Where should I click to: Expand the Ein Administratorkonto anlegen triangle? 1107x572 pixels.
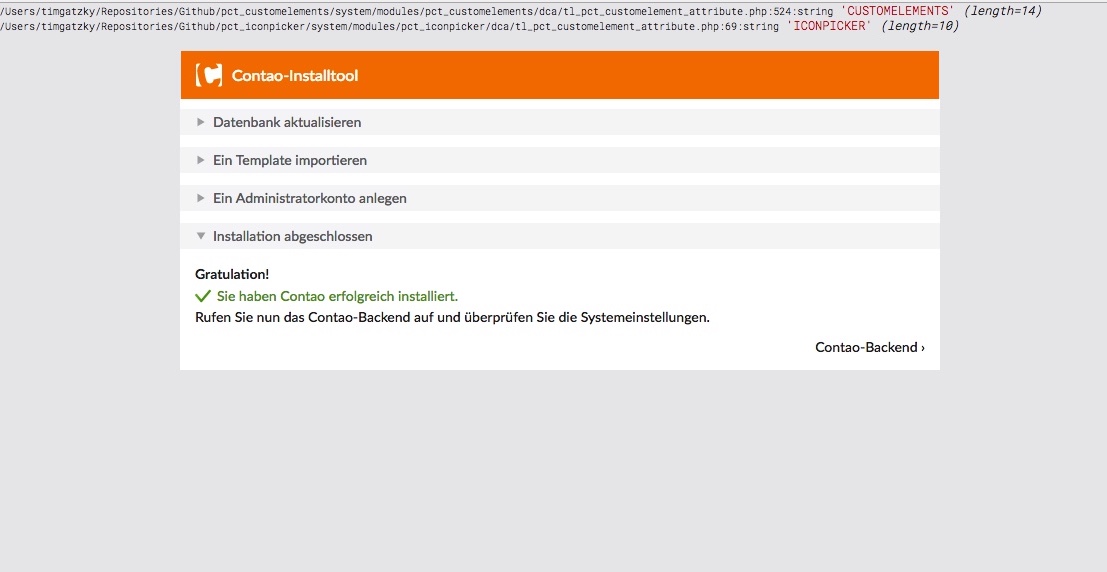[x=201, y=198]
